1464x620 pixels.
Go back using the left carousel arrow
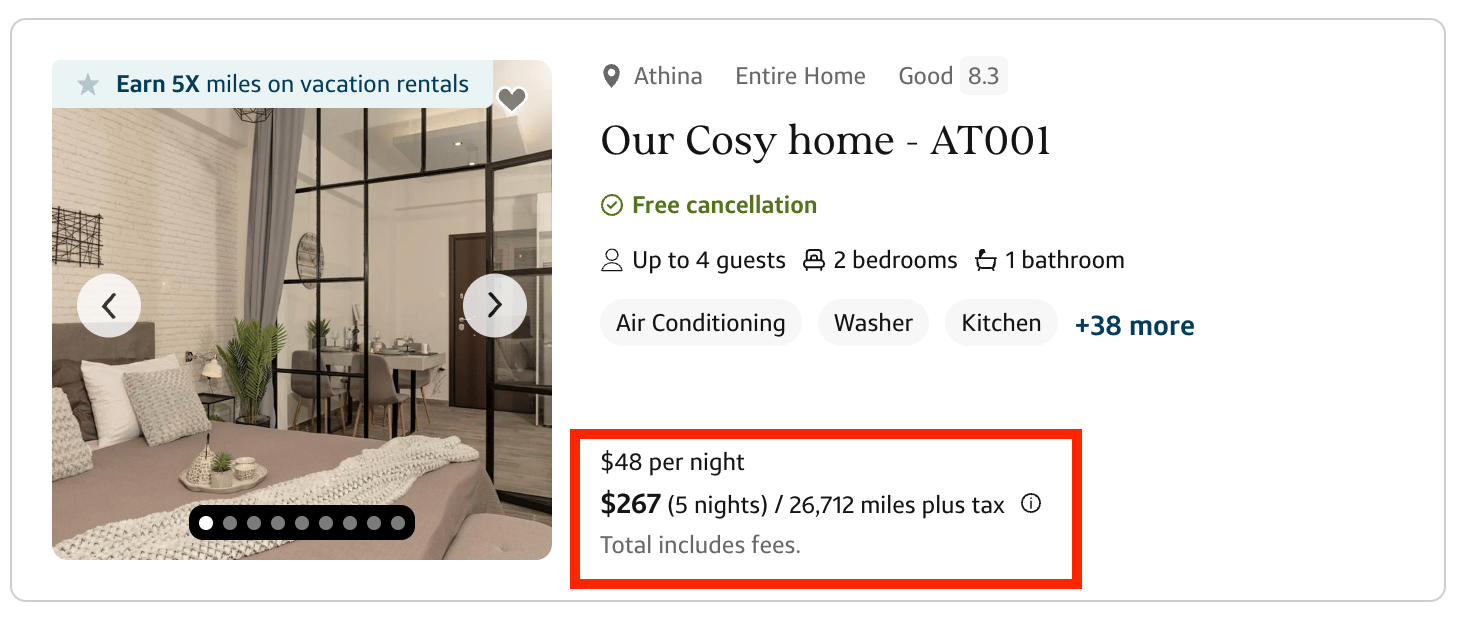109,305
